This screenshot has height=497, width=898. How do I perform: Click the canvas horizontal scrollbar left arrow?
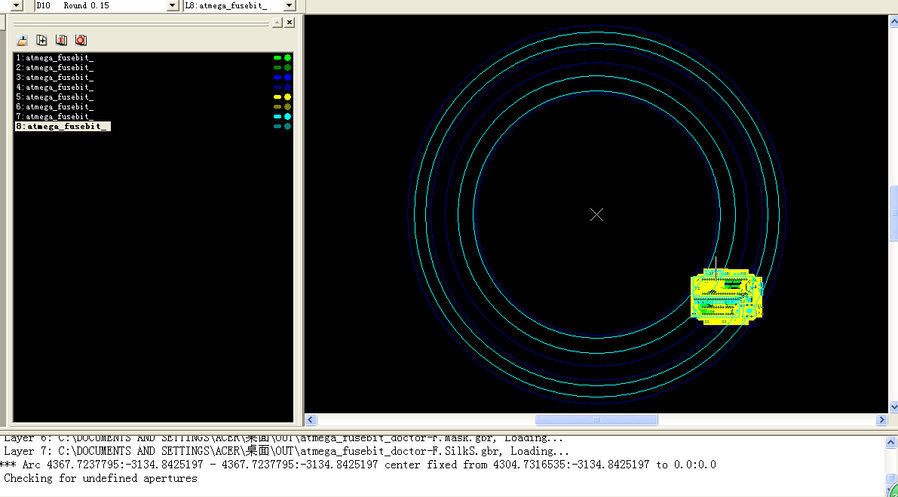click(310, 420)
